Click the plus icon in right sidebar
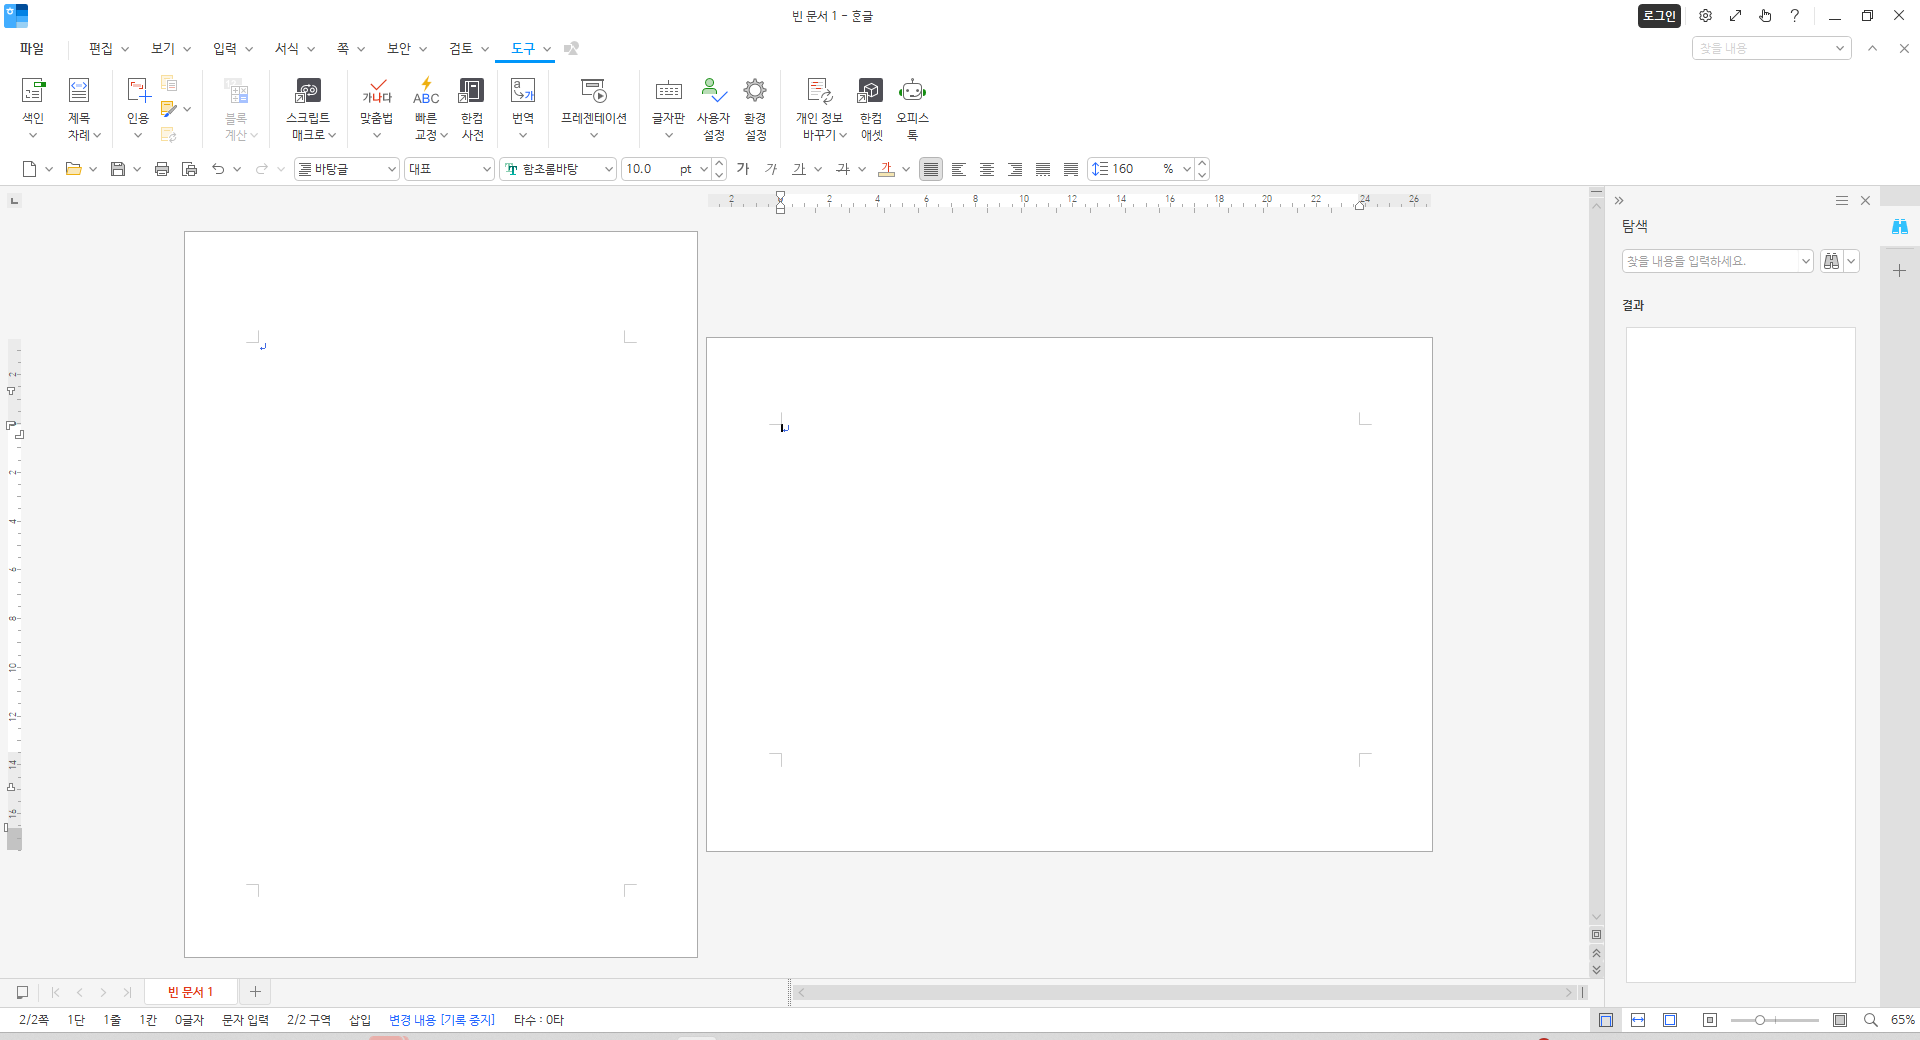The image size is (1920, 1040). (1899, 270)
